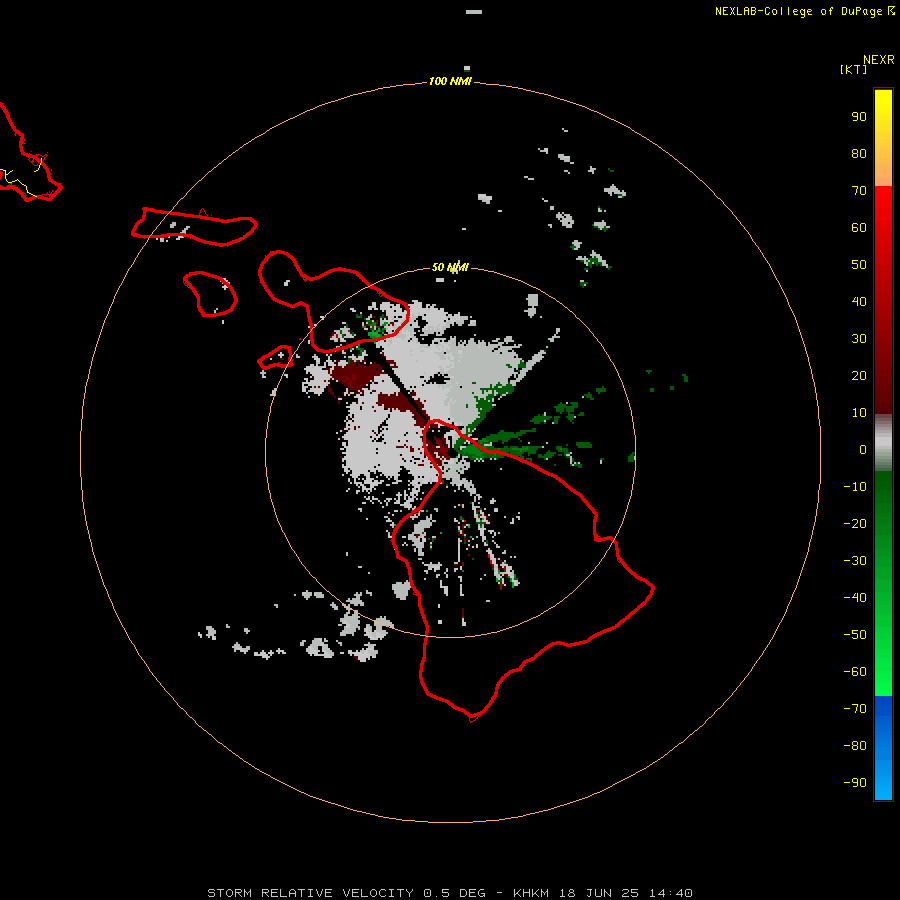Click the -10 value on velocity scale

click(x=855, y=487)
